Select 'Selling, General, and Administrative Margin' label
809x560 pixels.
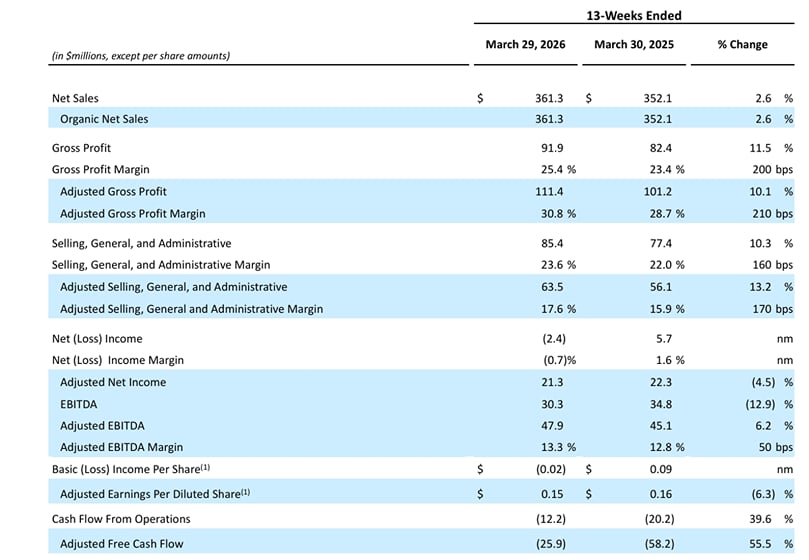point(161,265)
